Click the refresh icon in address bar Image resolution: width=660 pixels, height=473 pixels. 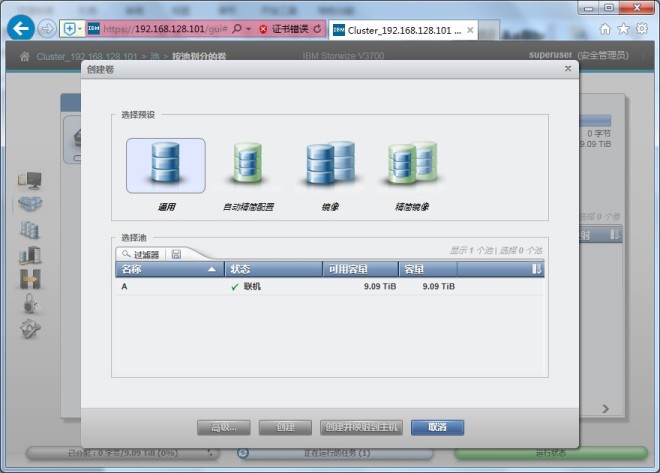[317, 29]
